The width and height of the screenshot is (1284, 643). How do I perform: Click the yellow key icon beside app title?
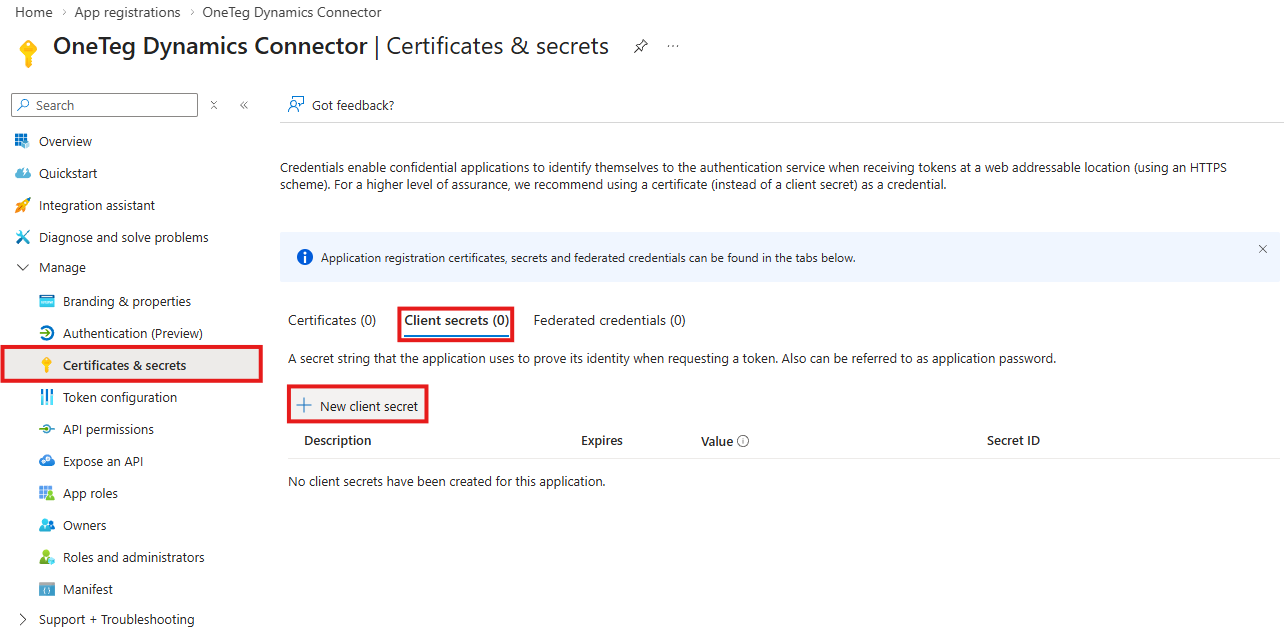pyautogui.click(x=28, y=53)
